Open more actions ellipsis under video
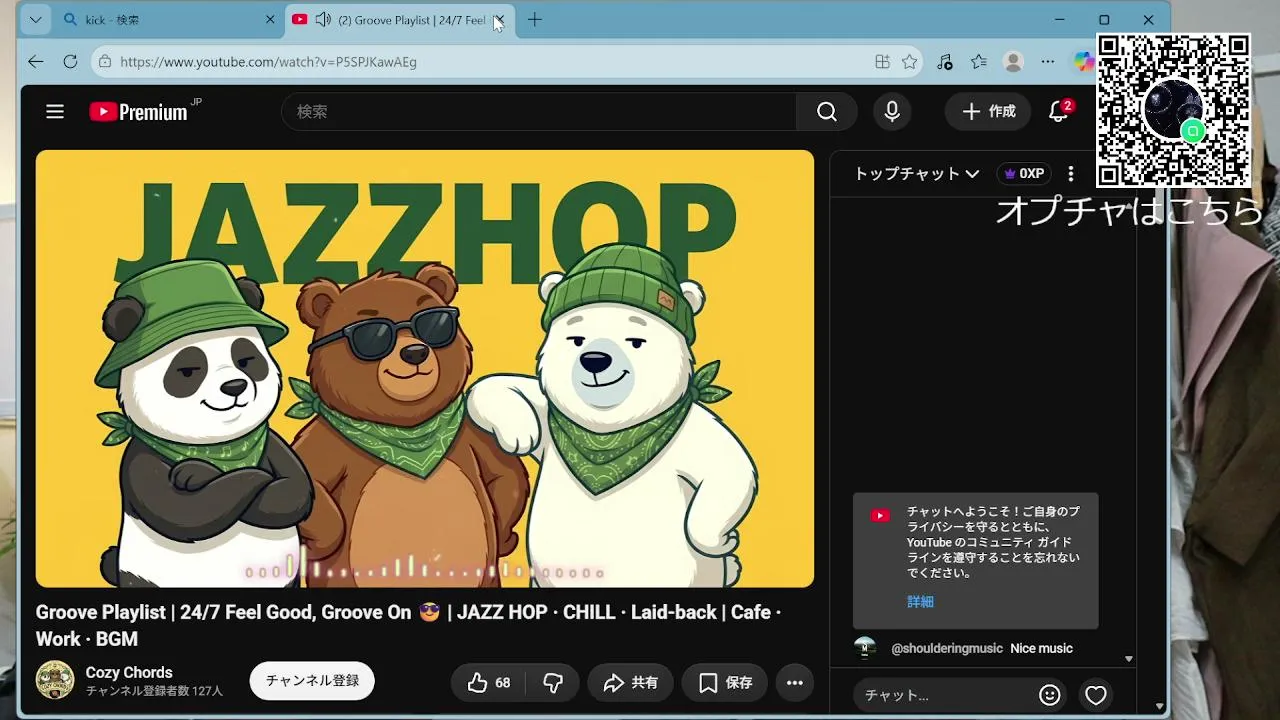 [795, 682]
